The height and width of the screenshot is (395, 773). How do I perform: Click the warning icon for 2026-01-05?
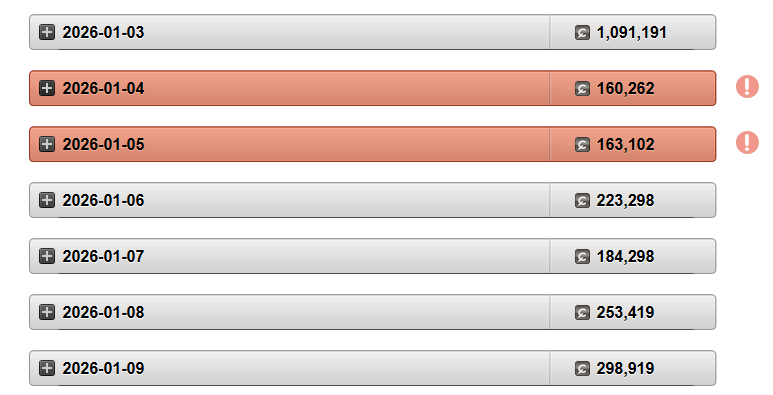[x=747, y=143]
